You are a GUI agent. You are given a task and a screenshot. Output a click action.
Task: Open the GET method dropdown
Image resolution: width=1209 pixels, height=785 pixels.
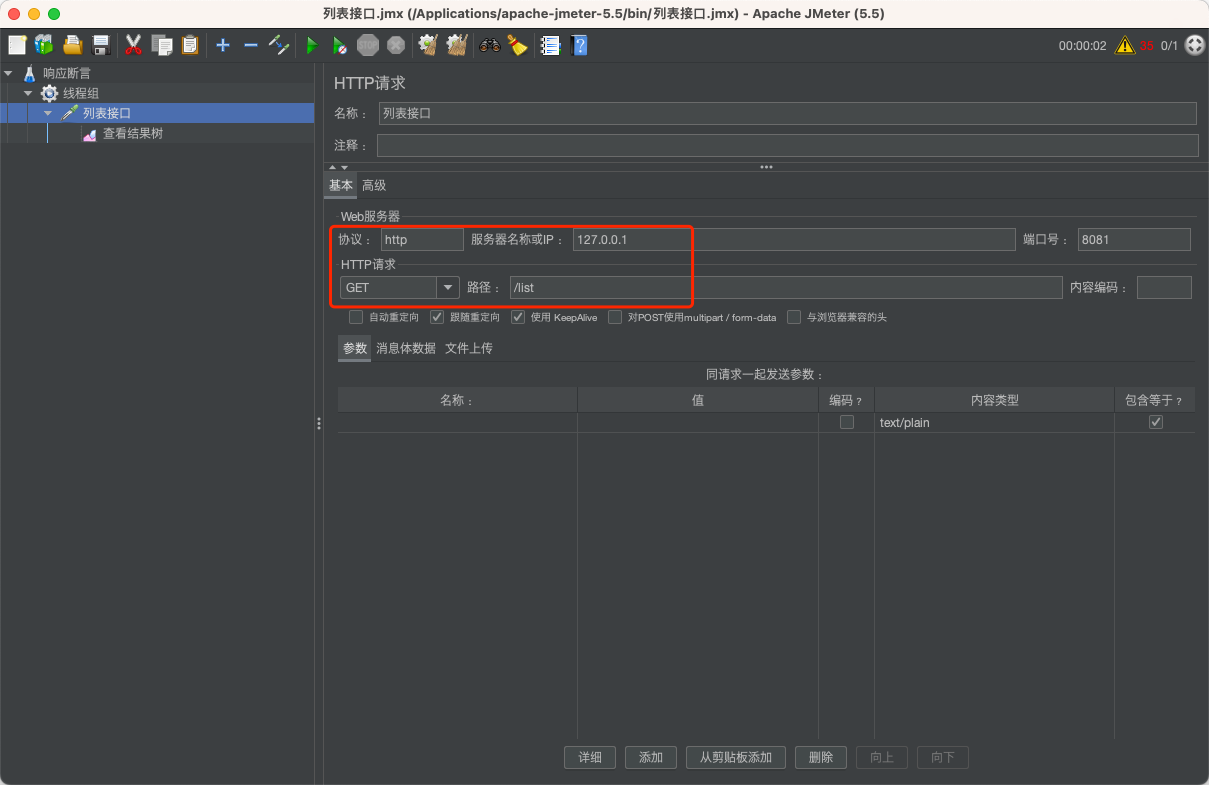point(447,287)
